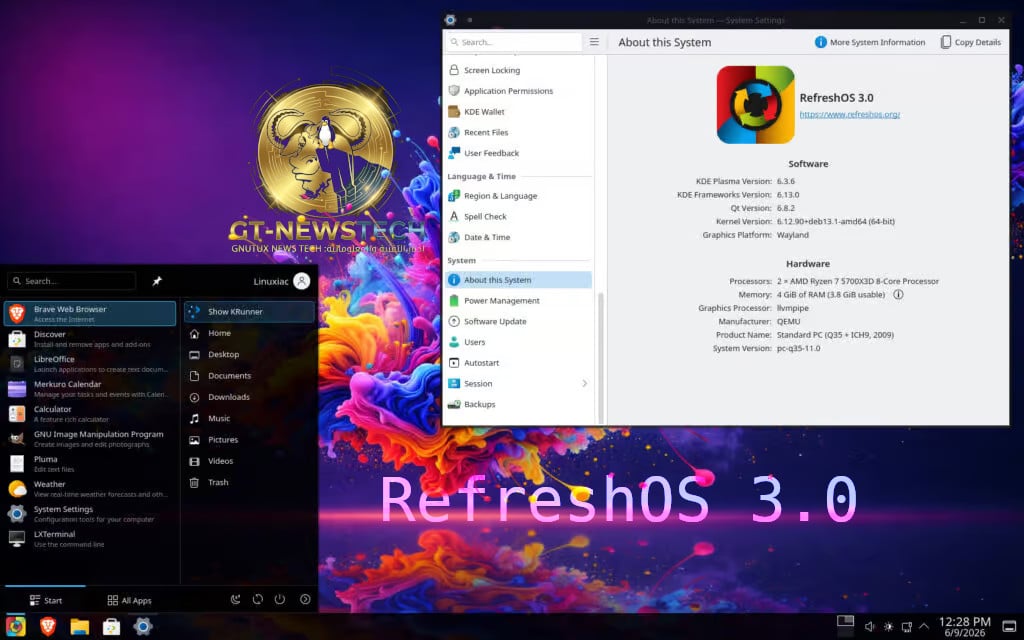Image resolution: width=1024 pixels, height=640 pixels.
Task: Click the Linuxiac user avatar
Action: pyautogui.click(x=302, y=281)
